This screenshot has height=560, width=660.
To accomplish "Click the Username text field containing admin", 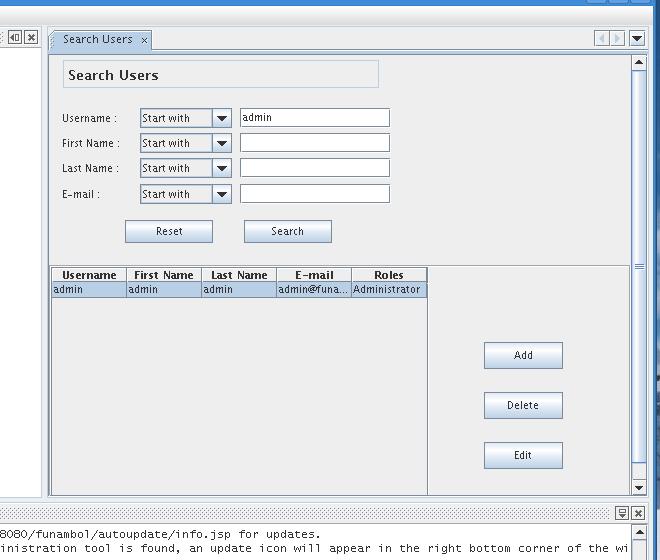I will click(x=314, y=118).
